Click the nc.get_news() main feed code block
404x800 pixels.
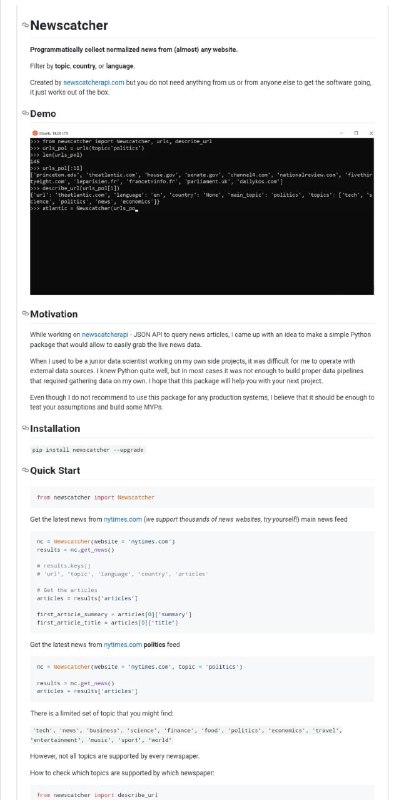click(x=202, y=582)
